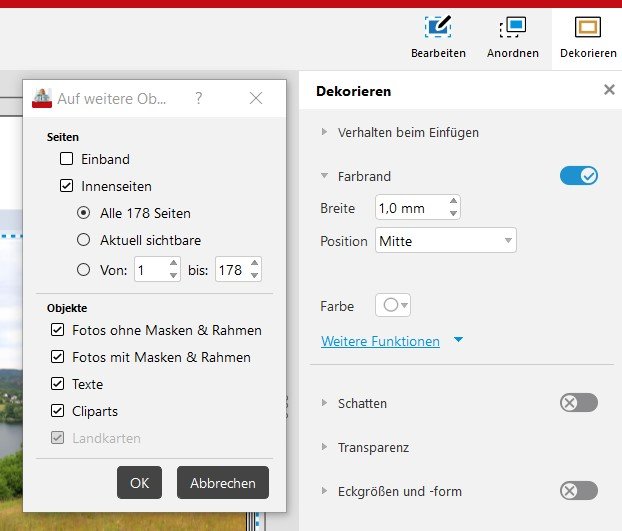The image size is (622, 531).
Task: Open the Position dropdown
Action: click(446, 240)
